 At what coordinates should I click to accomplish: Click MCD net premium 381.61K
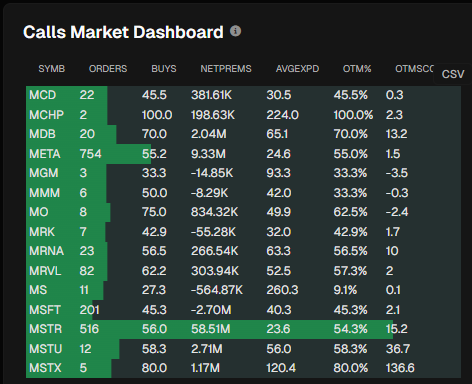211,95
